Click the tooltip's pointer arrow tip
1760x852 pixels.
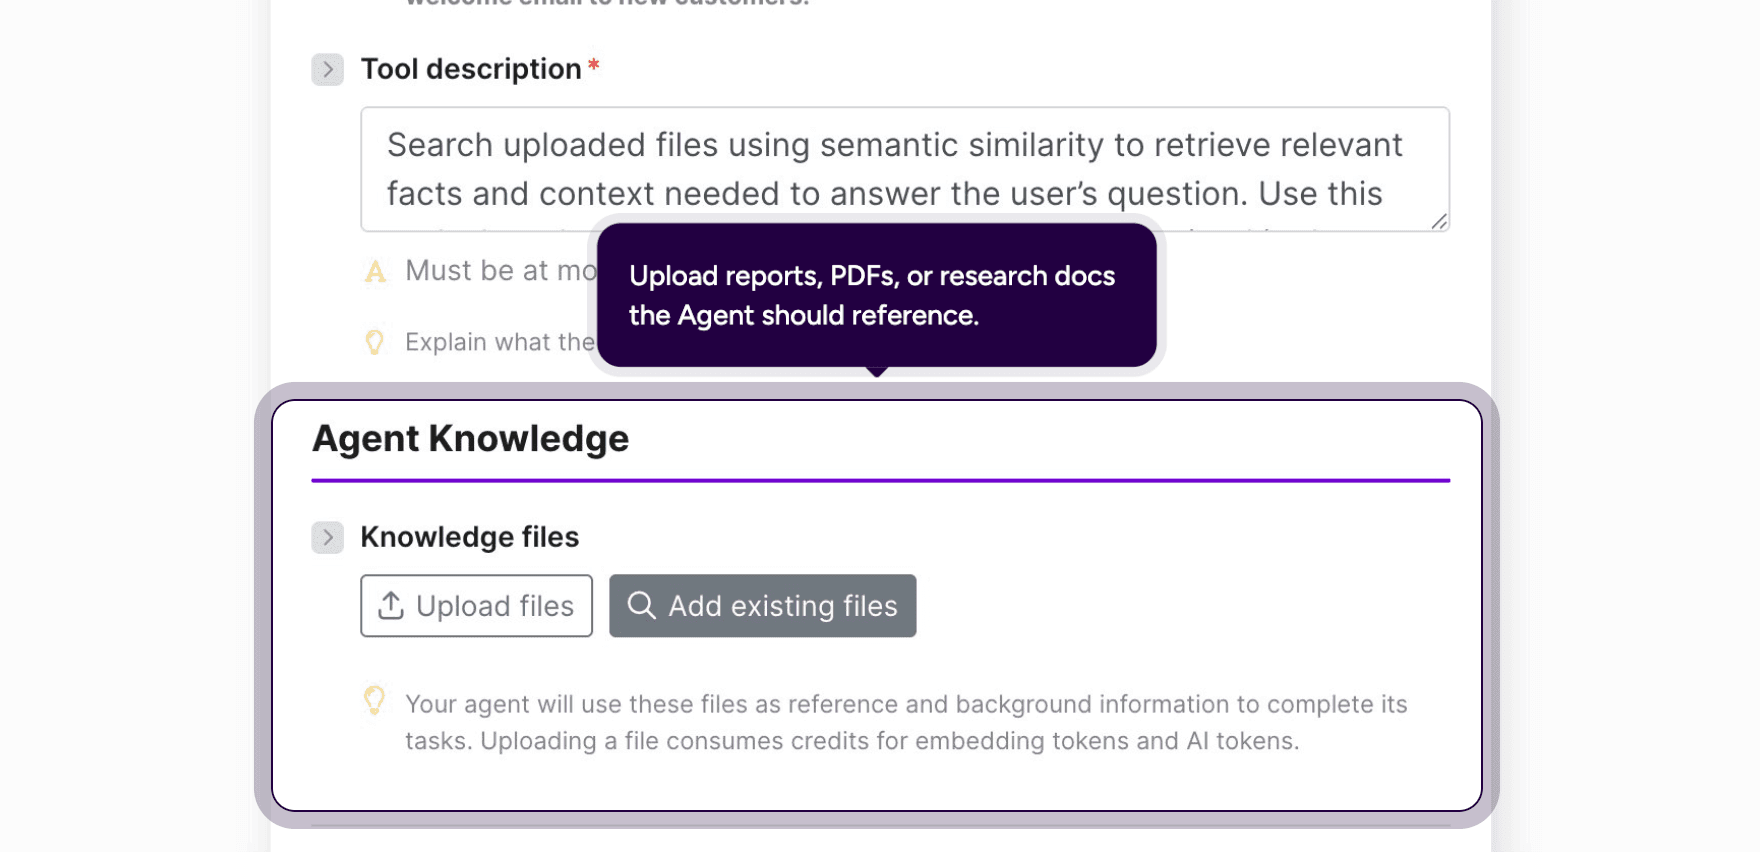pos(877,372)
